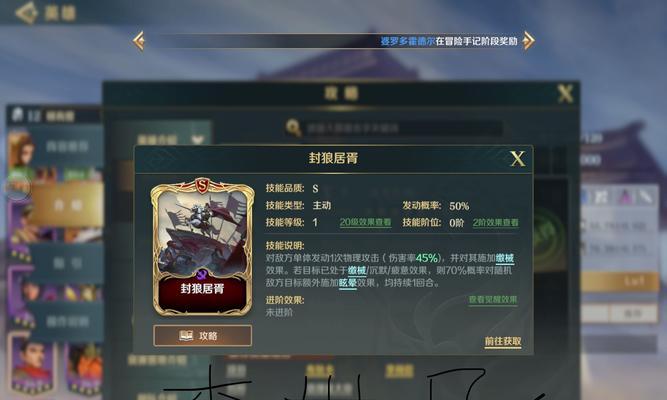Screen dimensions: 667x400
Task: Close the 攻略 strategy window
Action: pyautogui.click(x=565, y=94)
